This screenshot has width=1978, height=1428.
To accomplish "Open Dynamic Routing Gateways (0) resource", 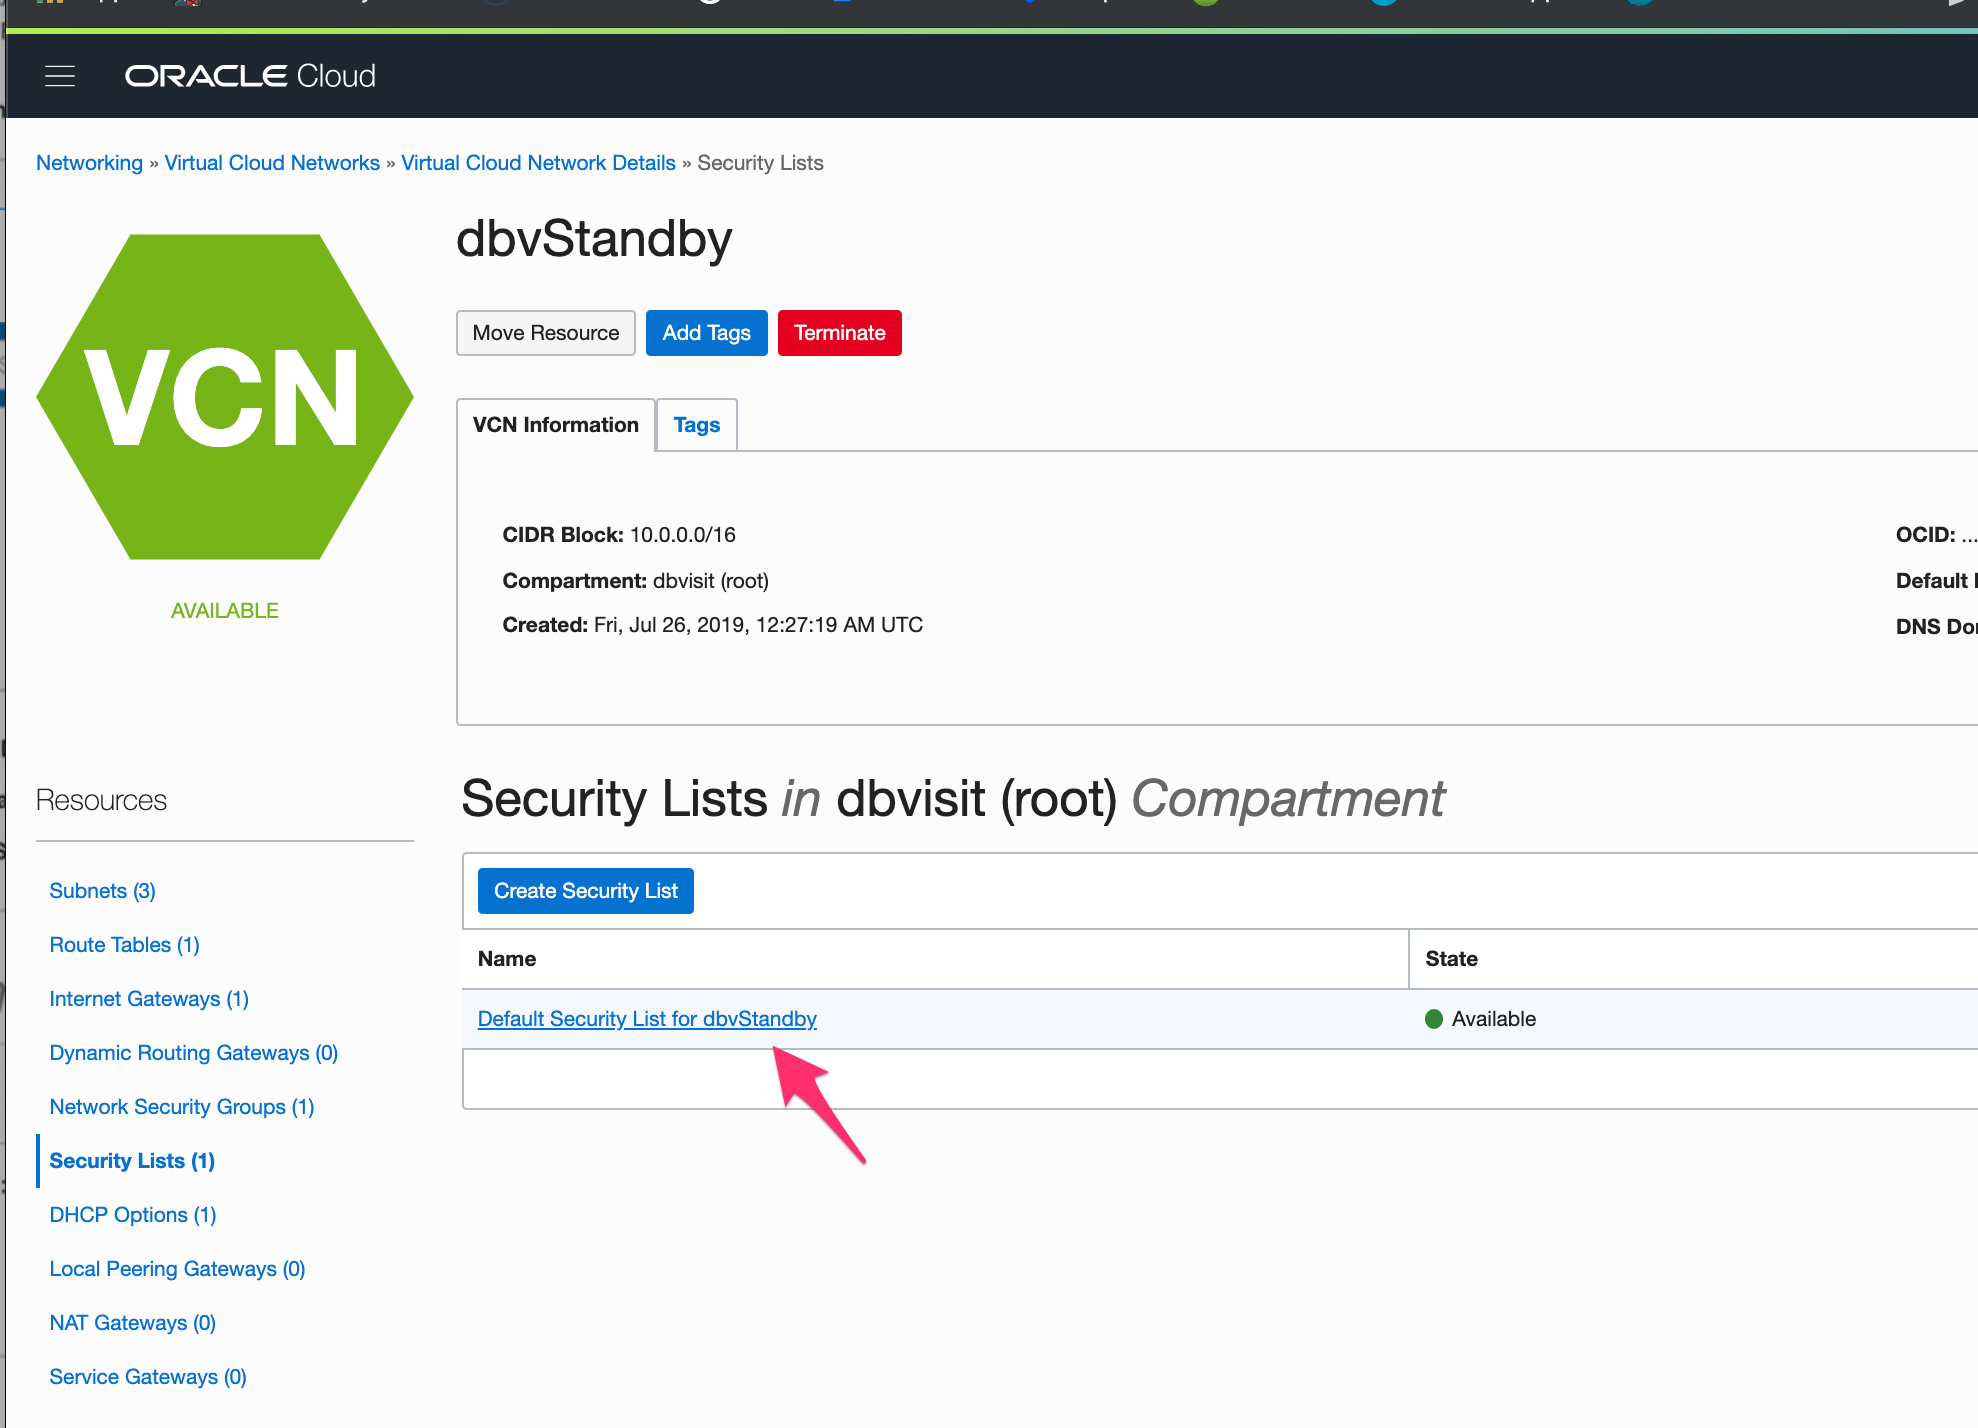I will coord(194,1053).
